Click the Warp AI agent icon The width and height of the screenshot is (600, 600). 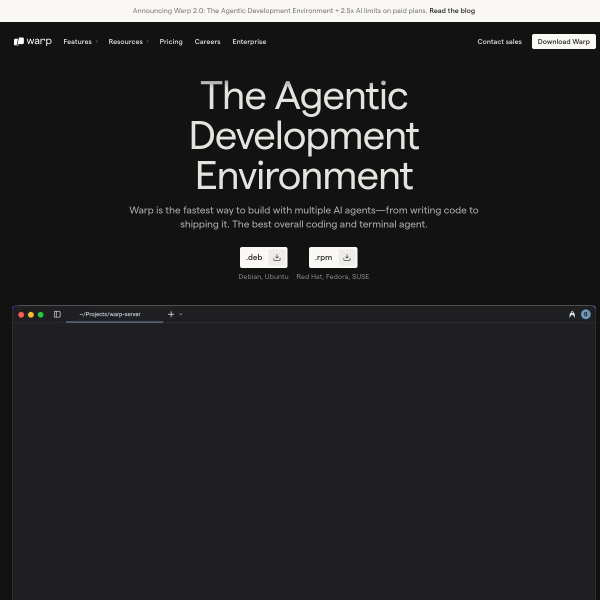pos(572,314)
